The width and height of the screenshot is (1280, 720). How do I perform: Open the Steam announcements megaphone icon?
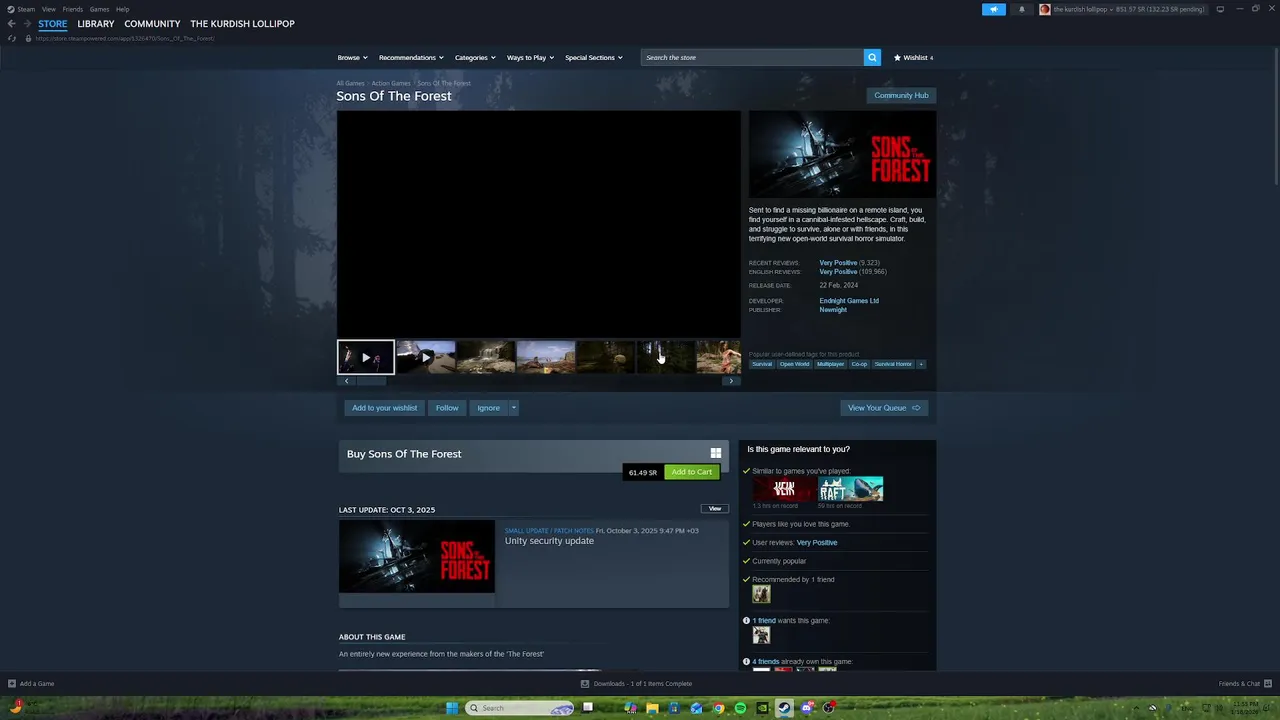coord(994,9)
